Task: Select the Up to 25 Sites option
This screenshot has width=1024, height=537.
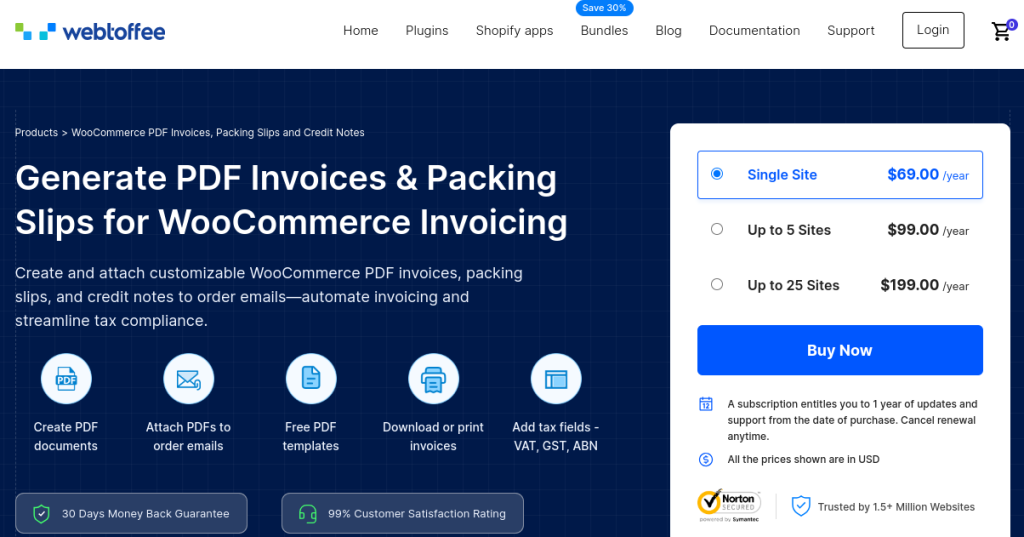Action: point(717,284)
